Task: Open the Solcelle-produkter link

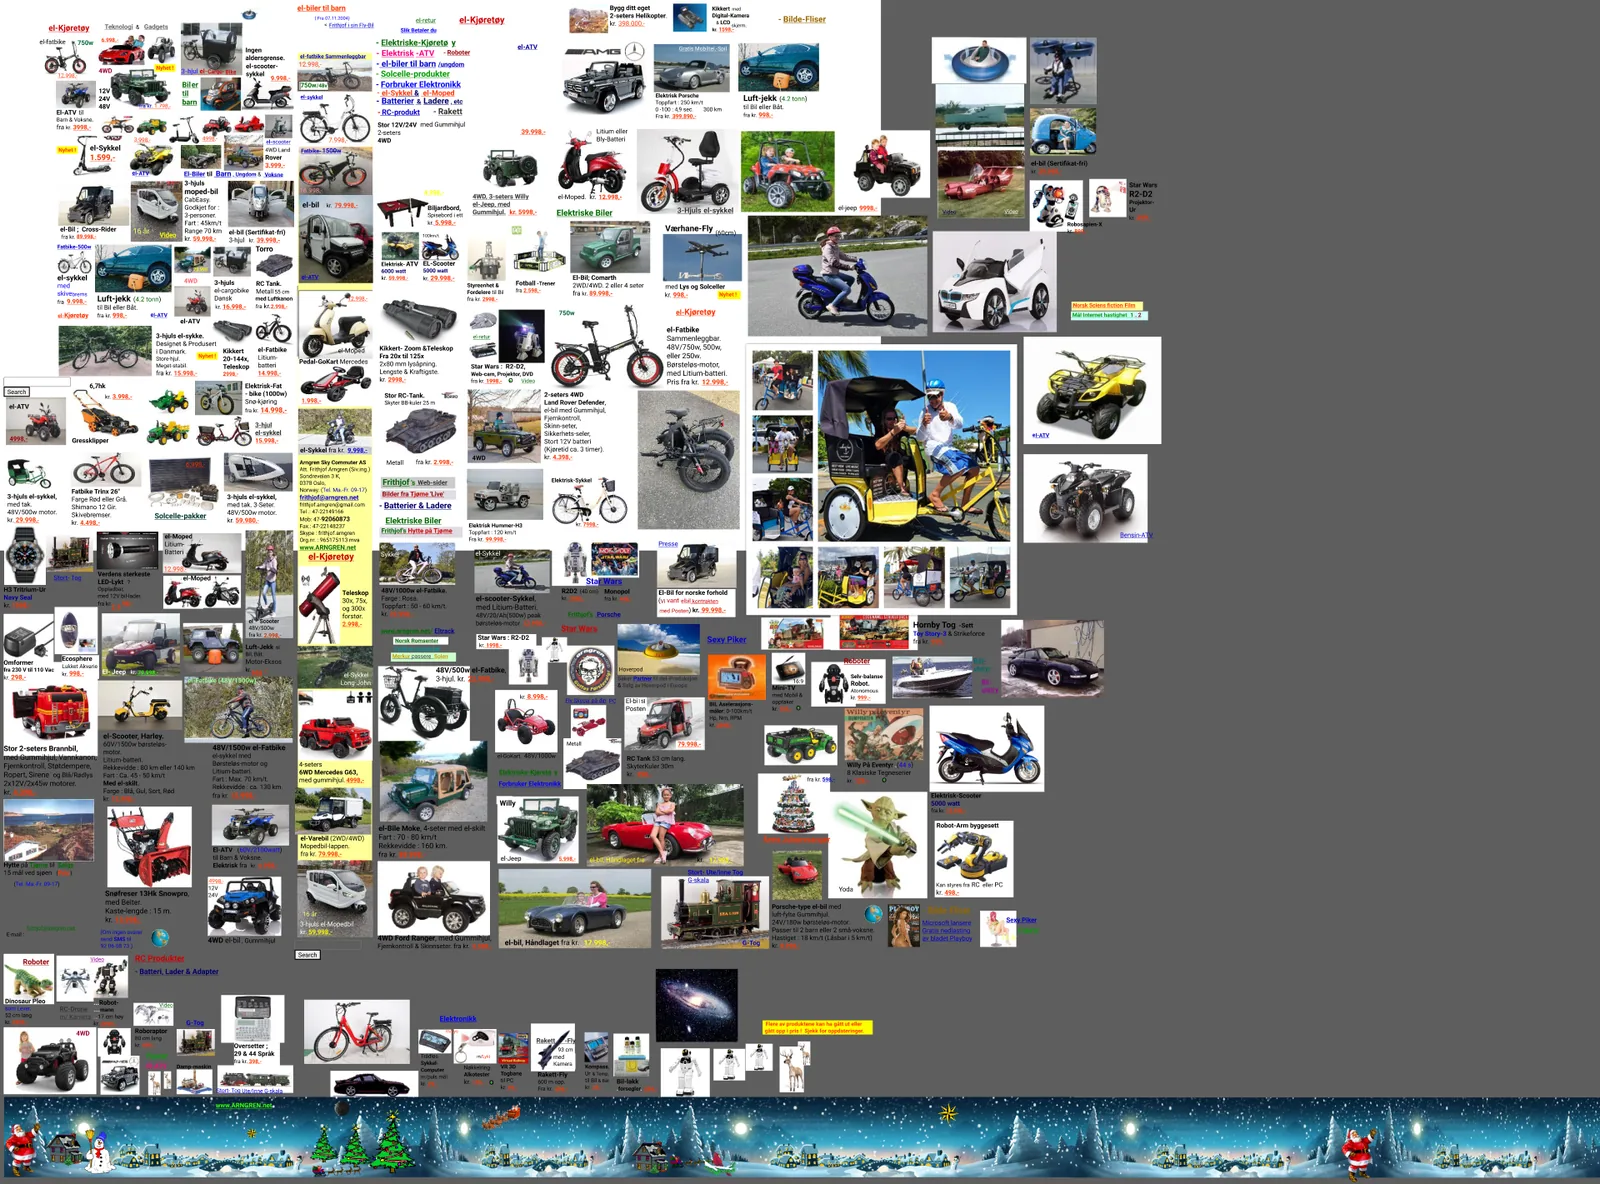Action: coord(415,74)
